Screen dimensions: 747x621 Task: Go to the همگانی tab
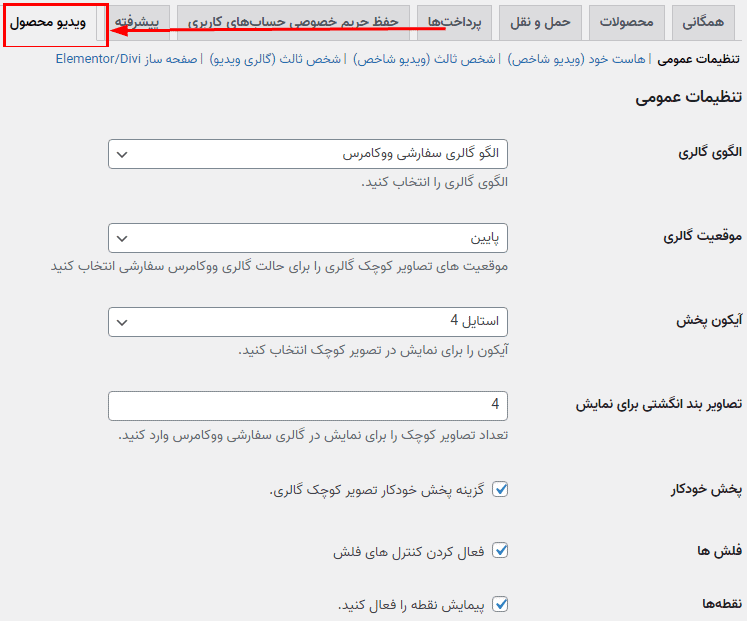click(703, 22)
